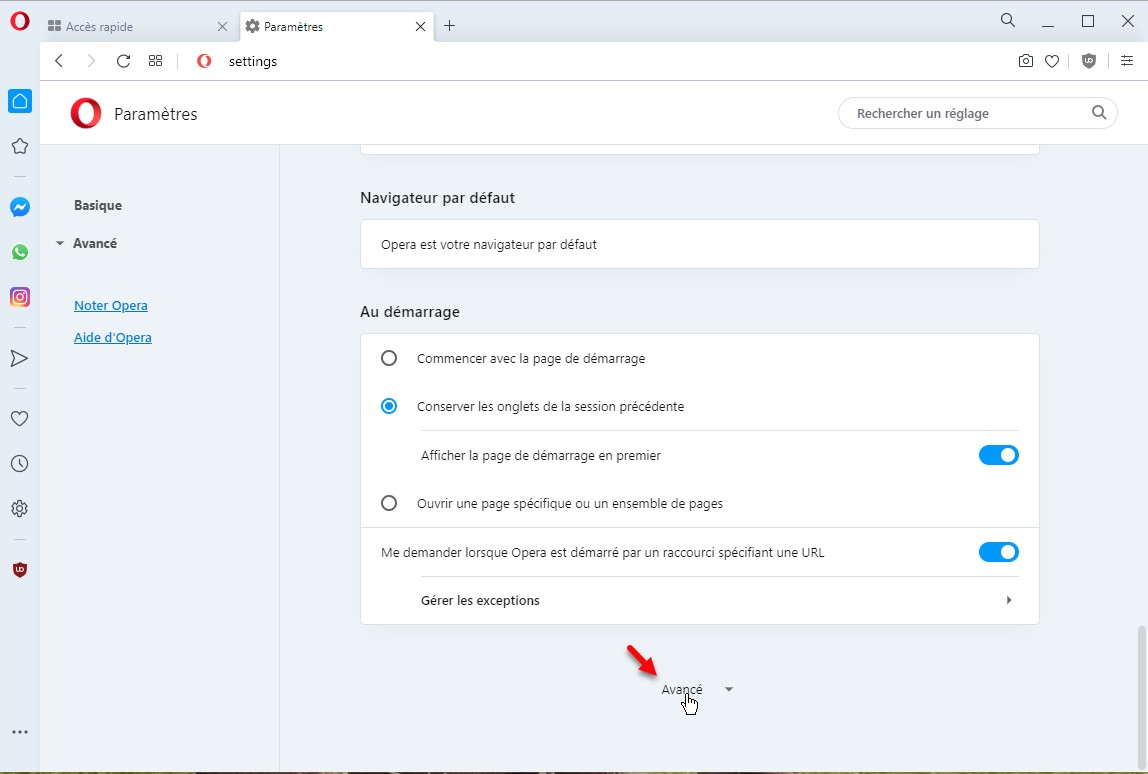Open Instagram sidebar panel

point(20,297)
